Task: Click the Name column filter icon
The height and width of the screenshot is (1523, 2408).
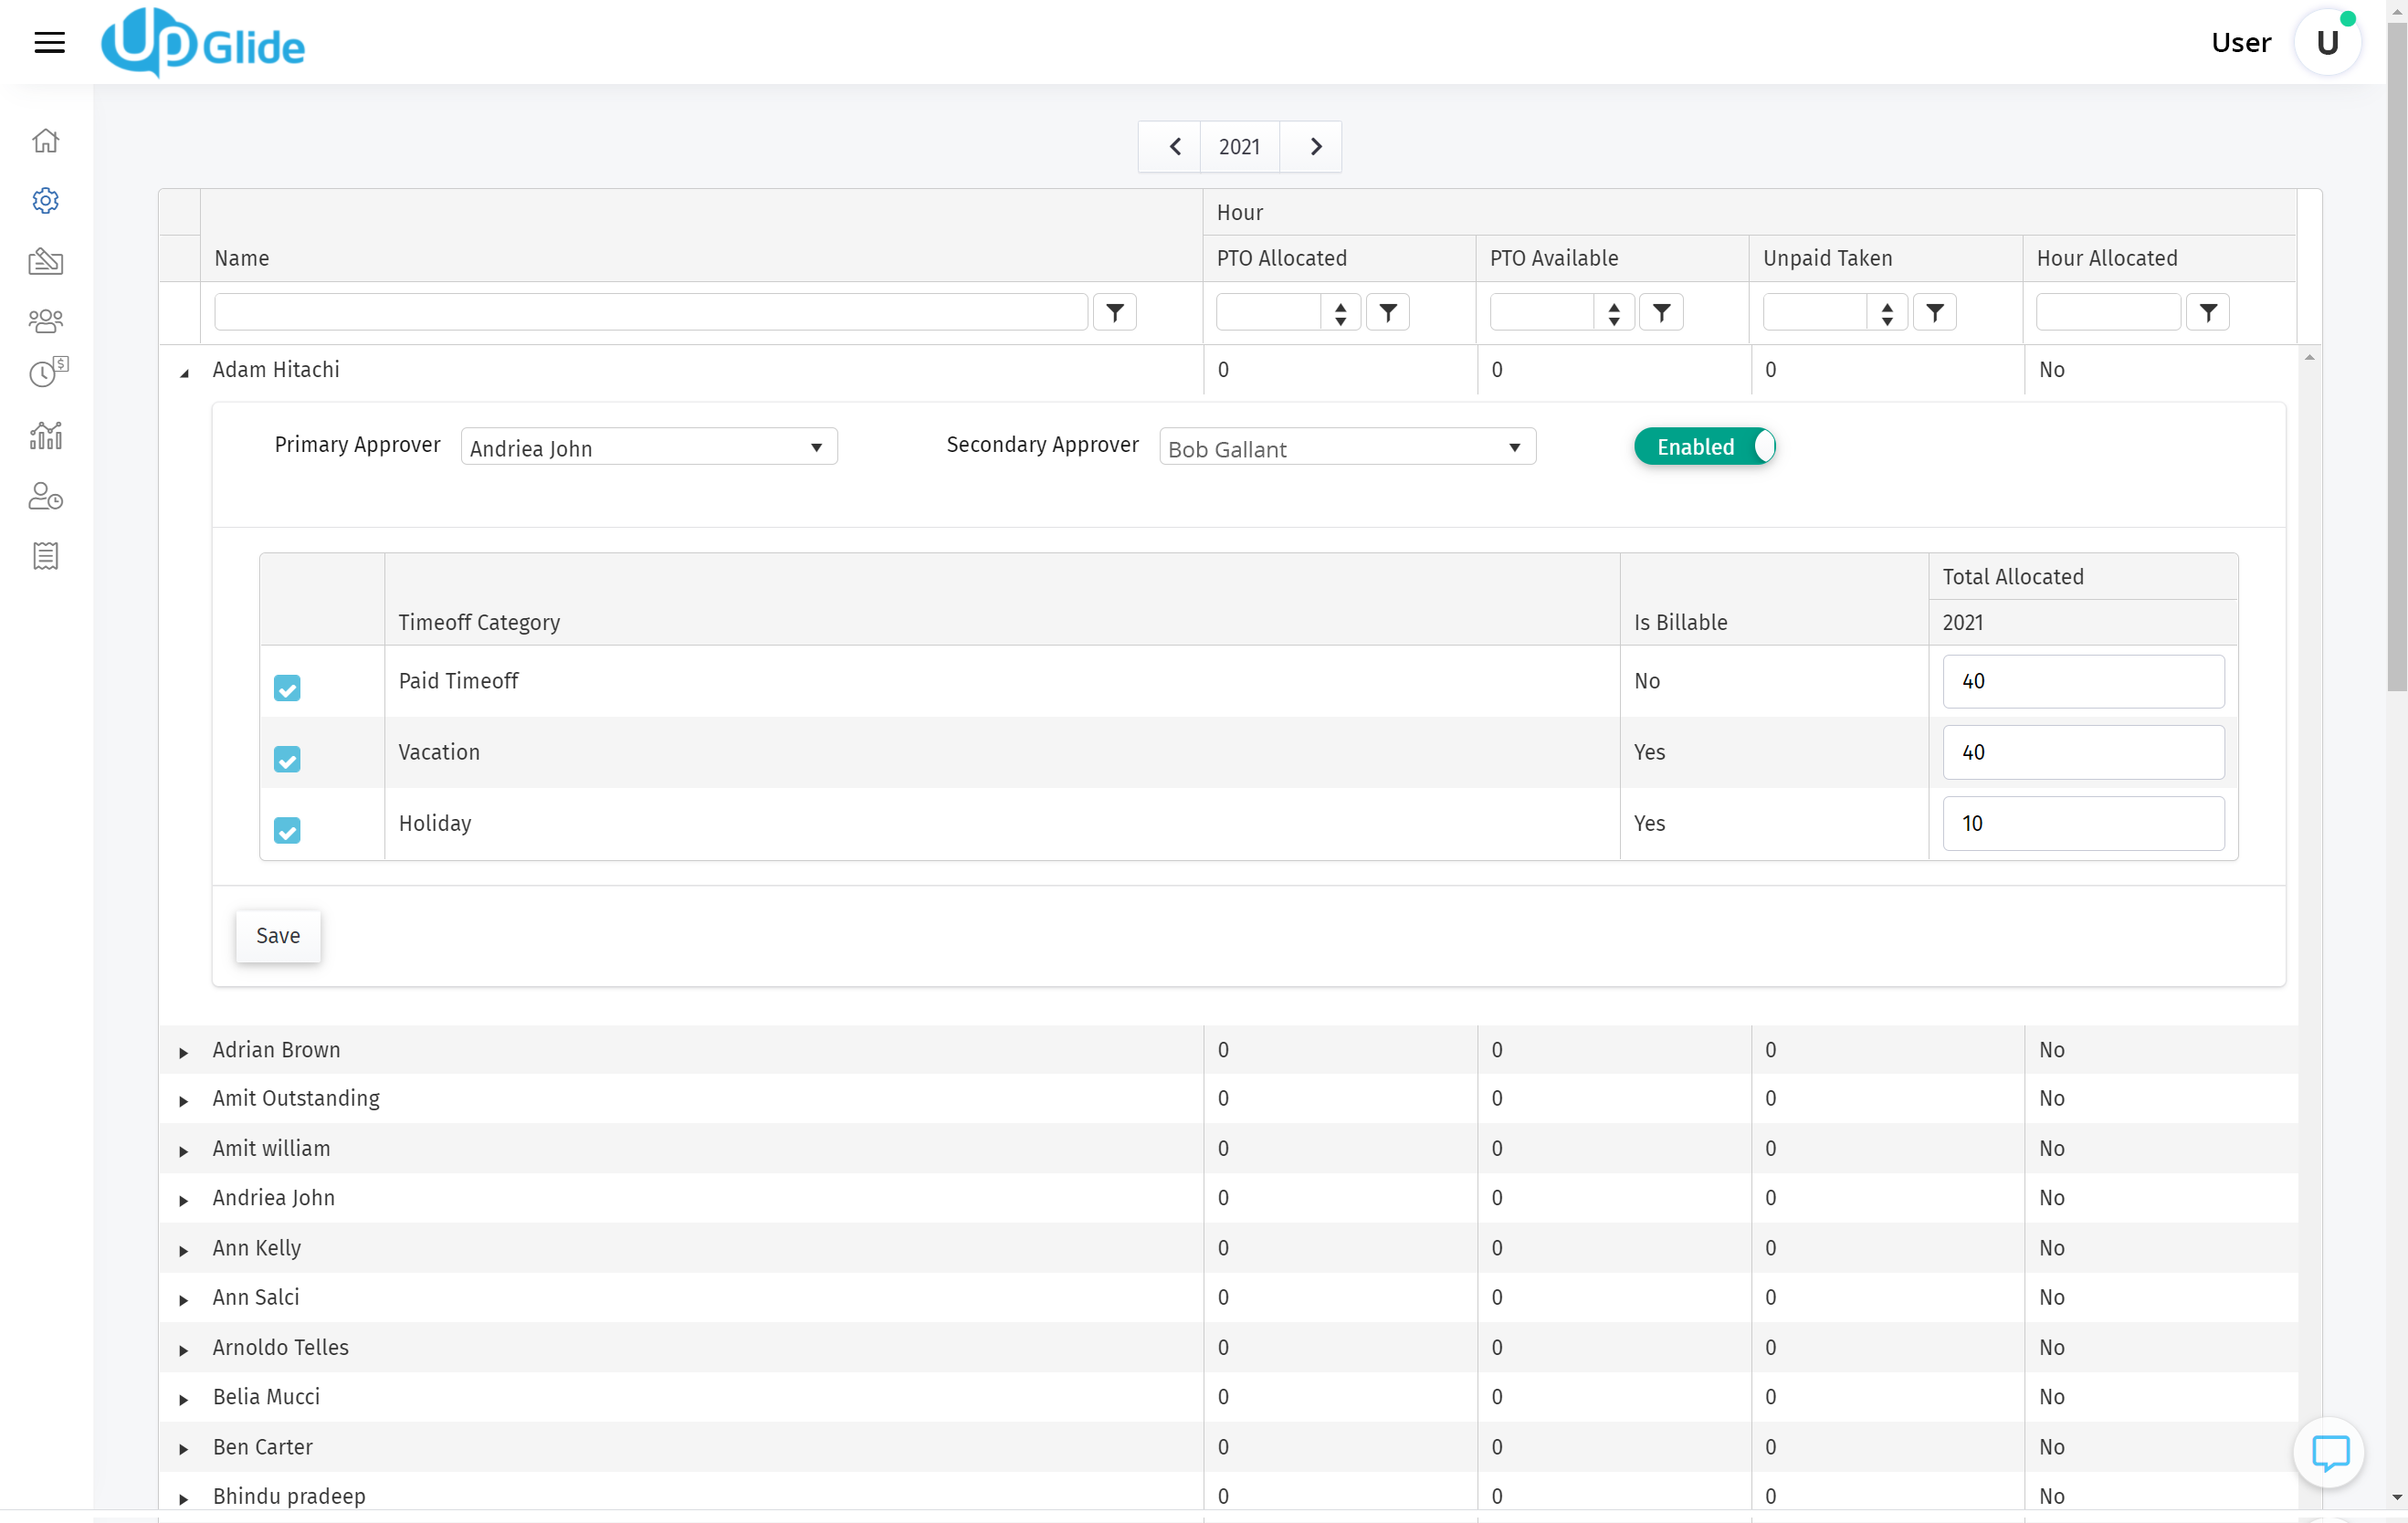Action: 1114,313
